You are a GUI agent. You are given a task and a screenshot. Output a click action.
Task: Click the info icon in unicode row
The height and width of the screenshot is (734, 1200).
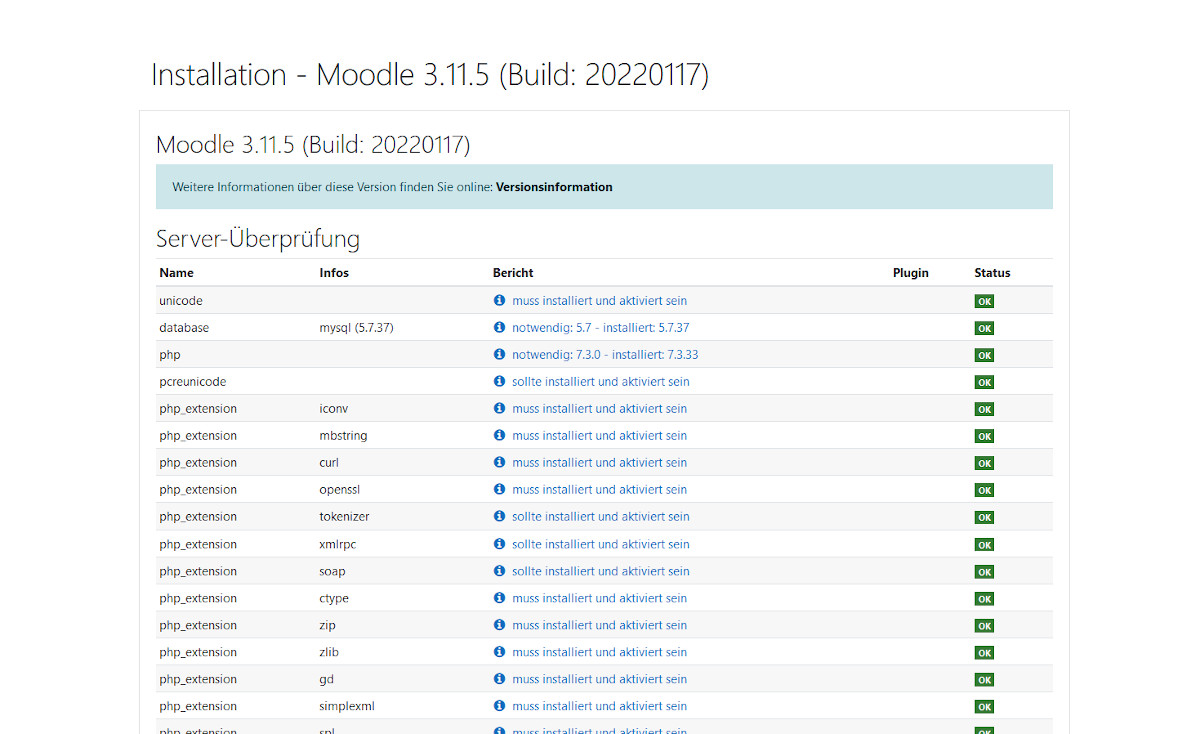(500, 300)
